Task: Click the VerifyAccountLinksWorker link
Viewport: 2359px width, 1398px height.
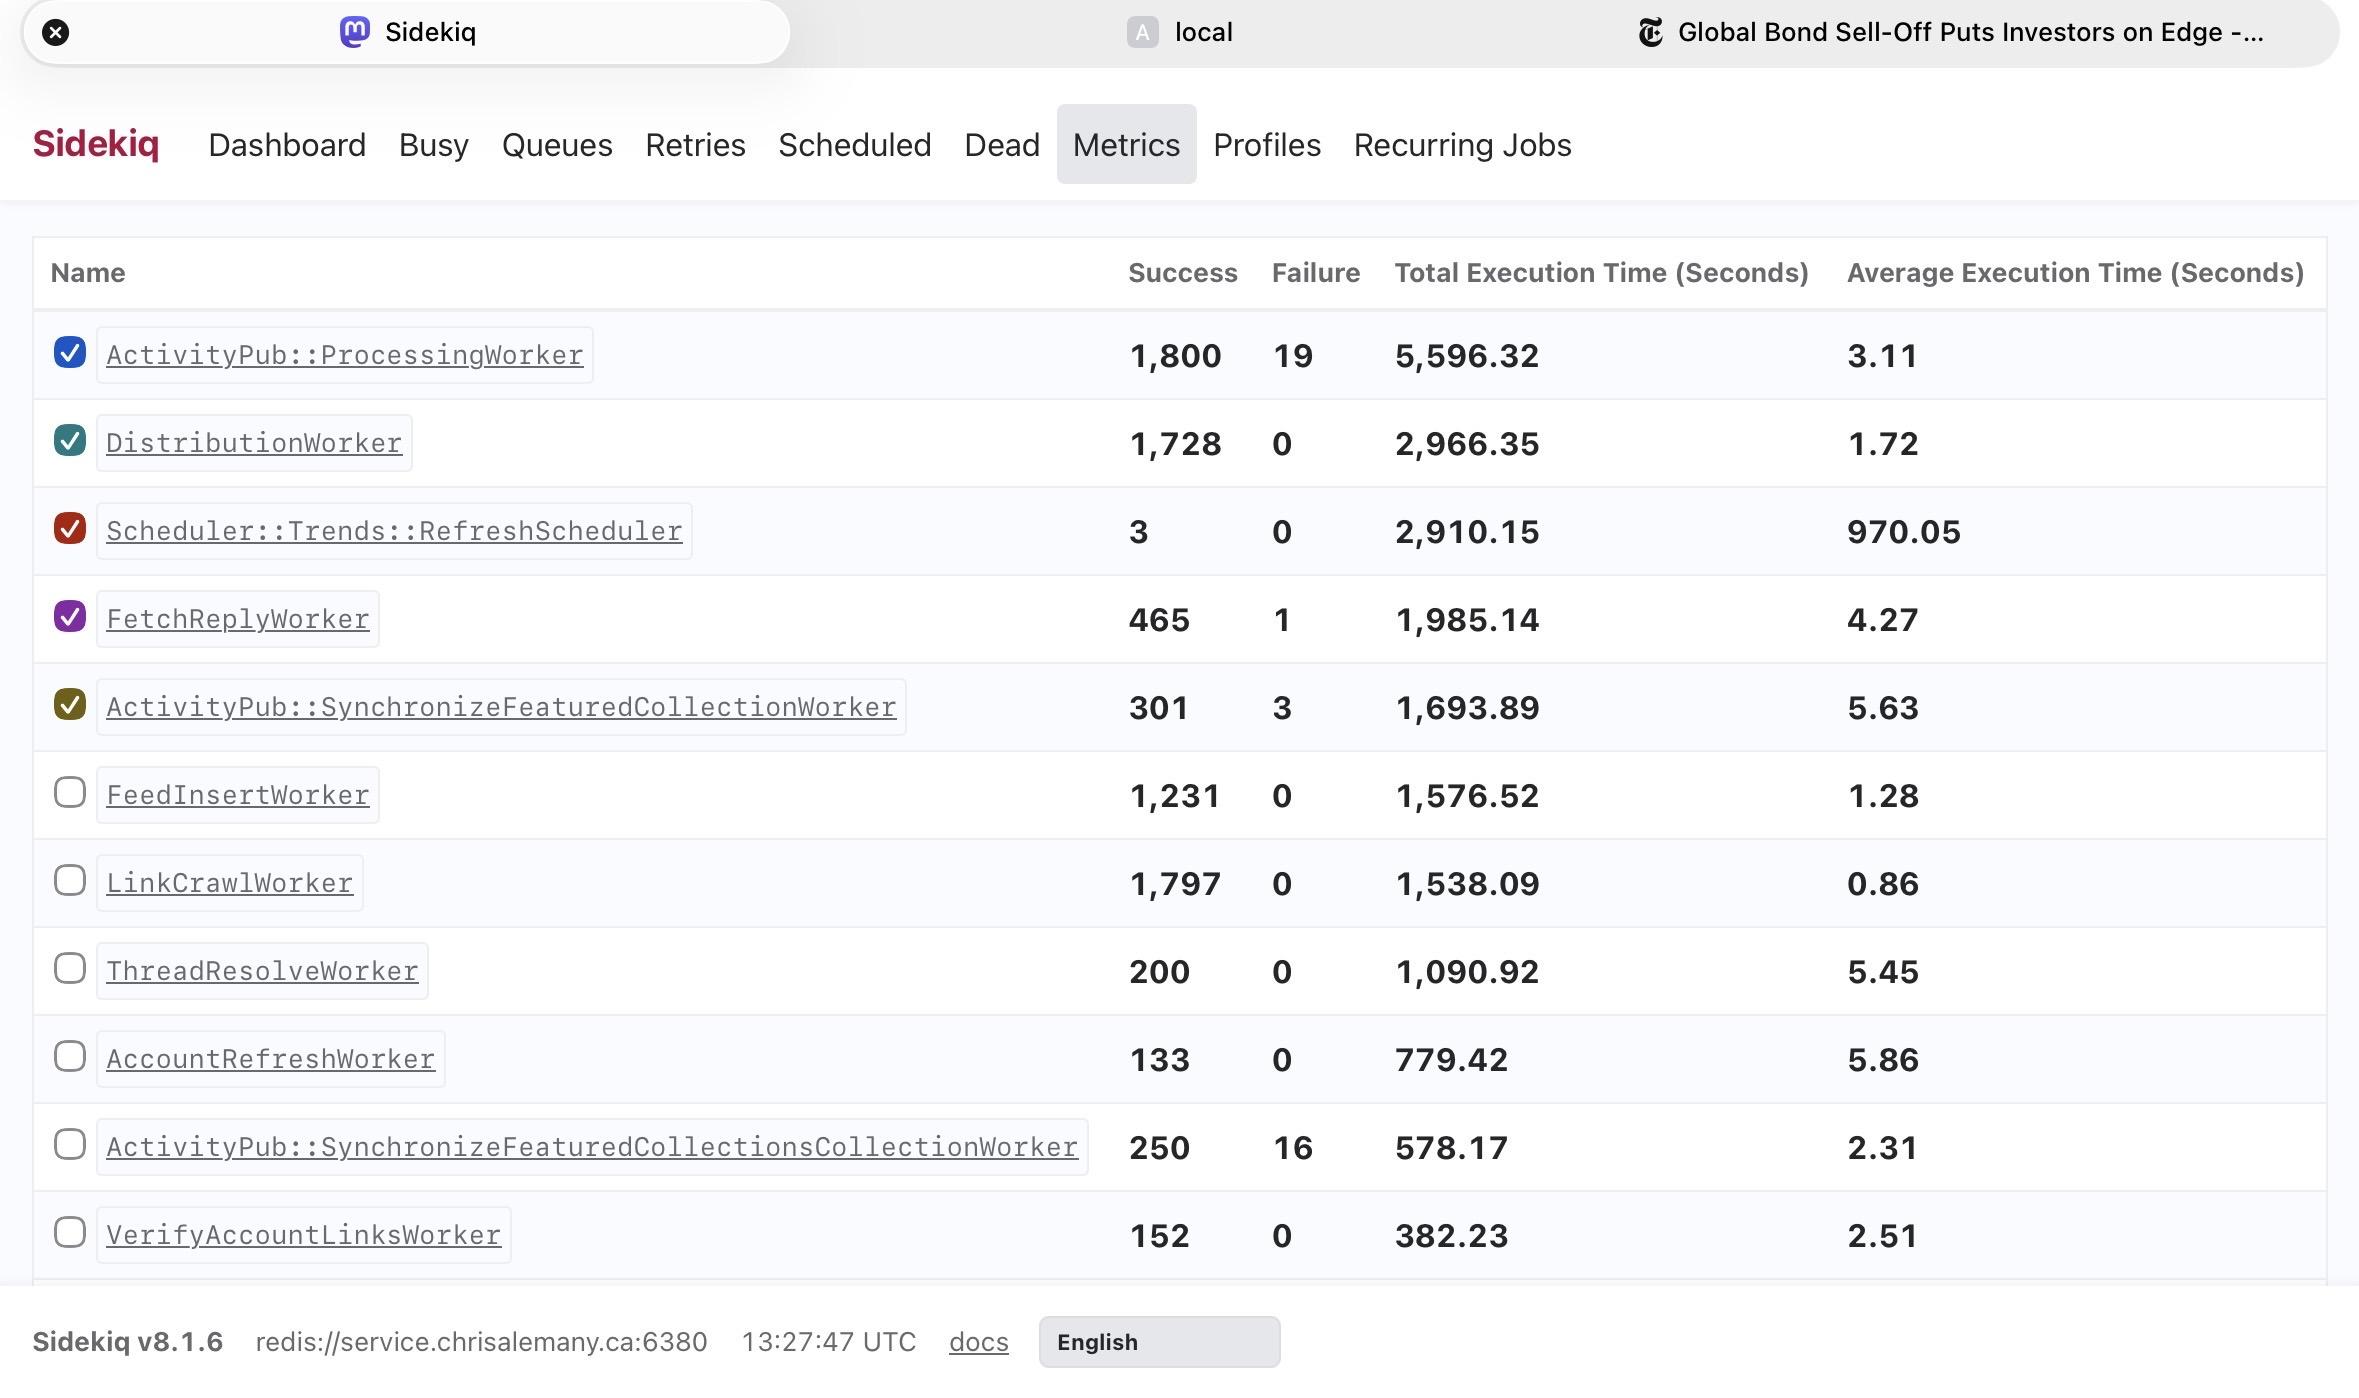Action: (x=303, y=1235)
